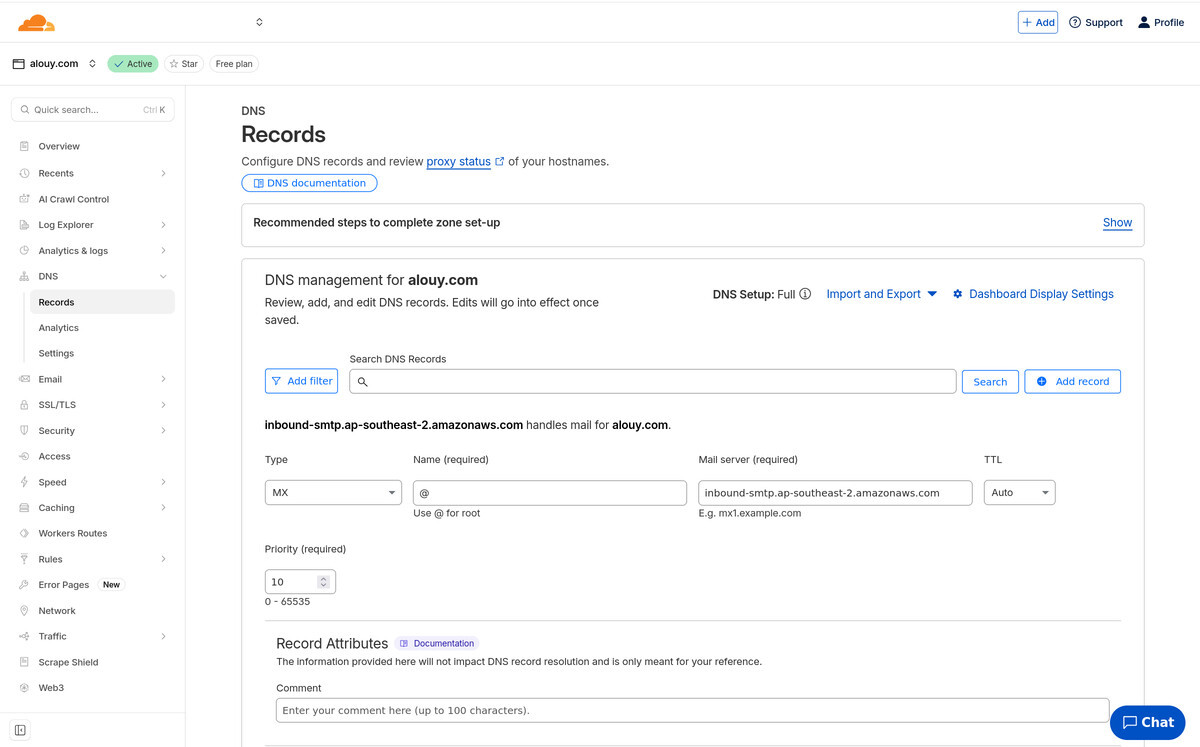1200x747 pixels.
Task: Open the Record Type MX dropdown
Action: pos(333,493)
